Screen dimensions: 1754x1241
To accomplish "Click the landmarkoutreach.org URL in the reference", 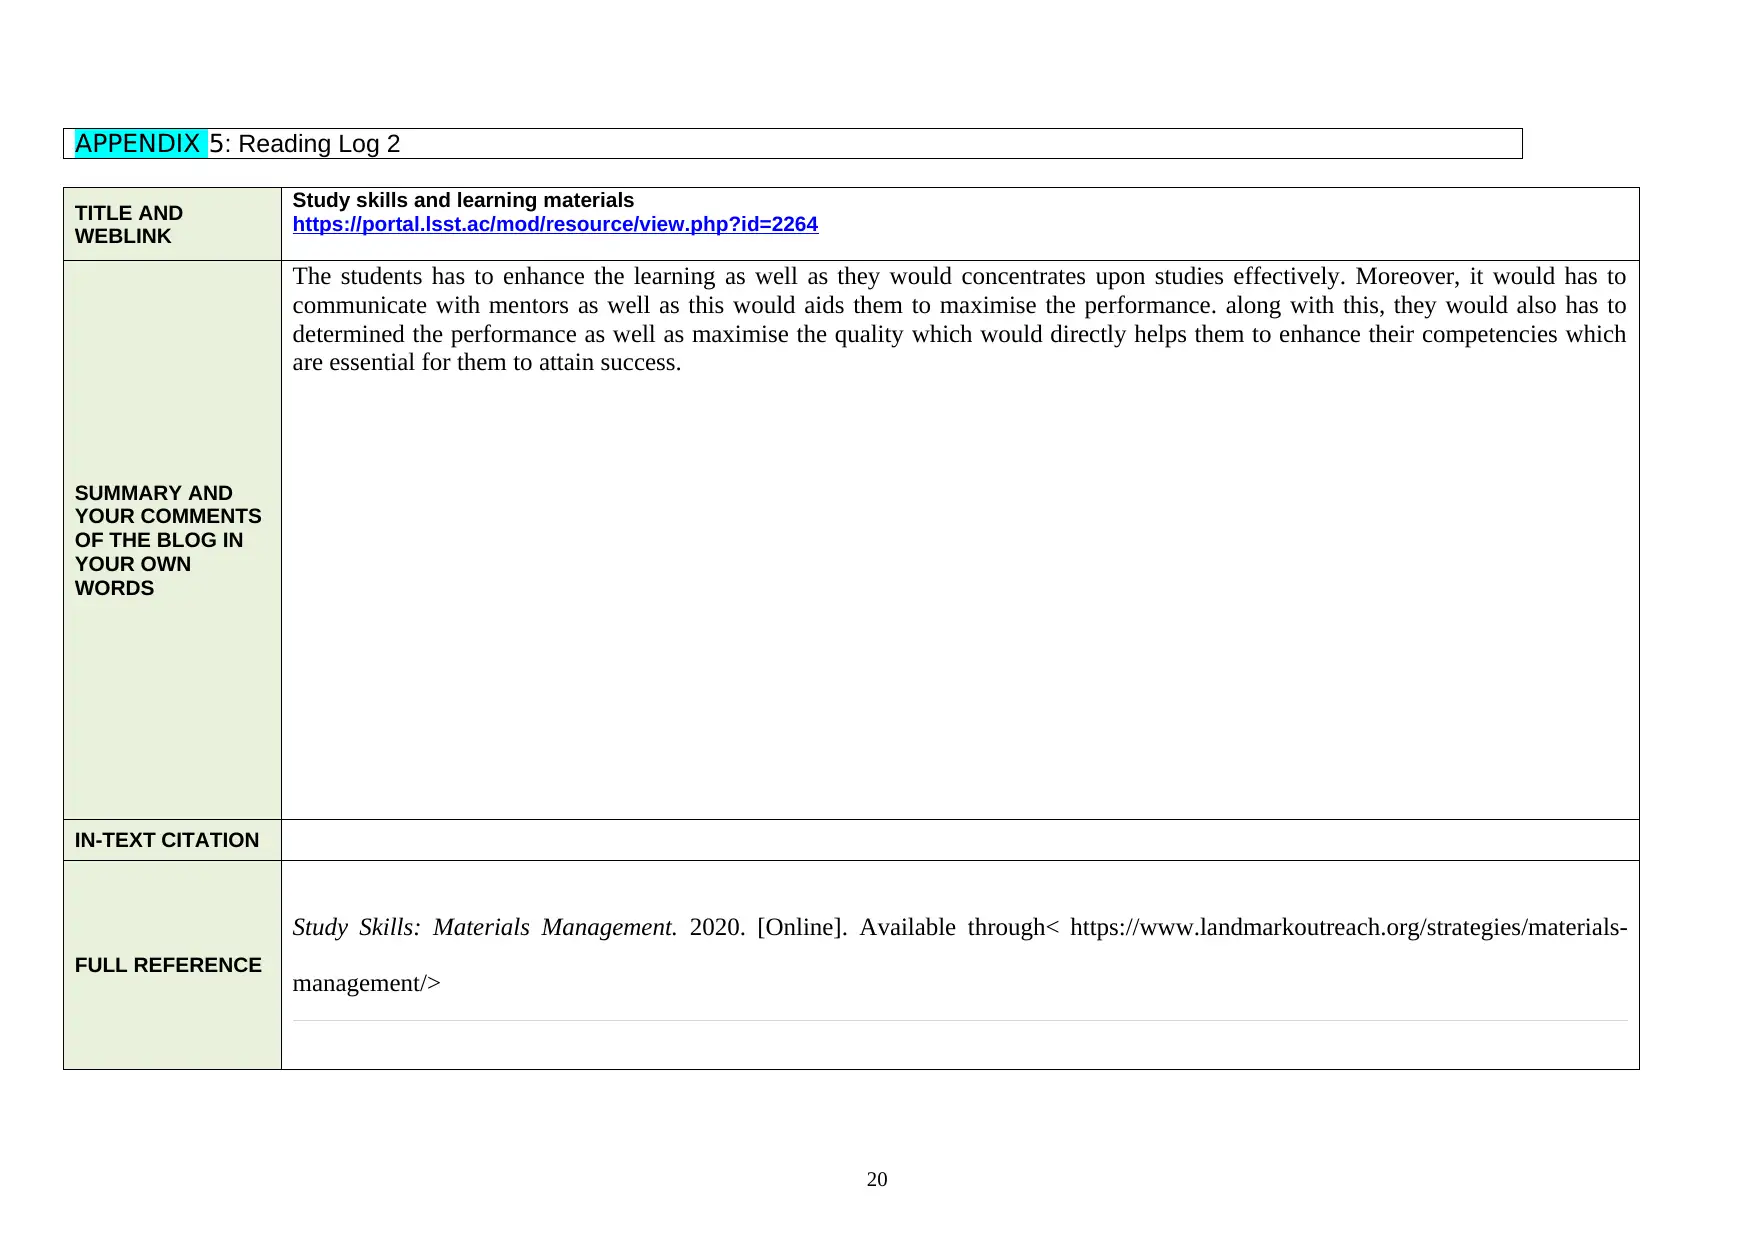I will (x=1348, y=928).
